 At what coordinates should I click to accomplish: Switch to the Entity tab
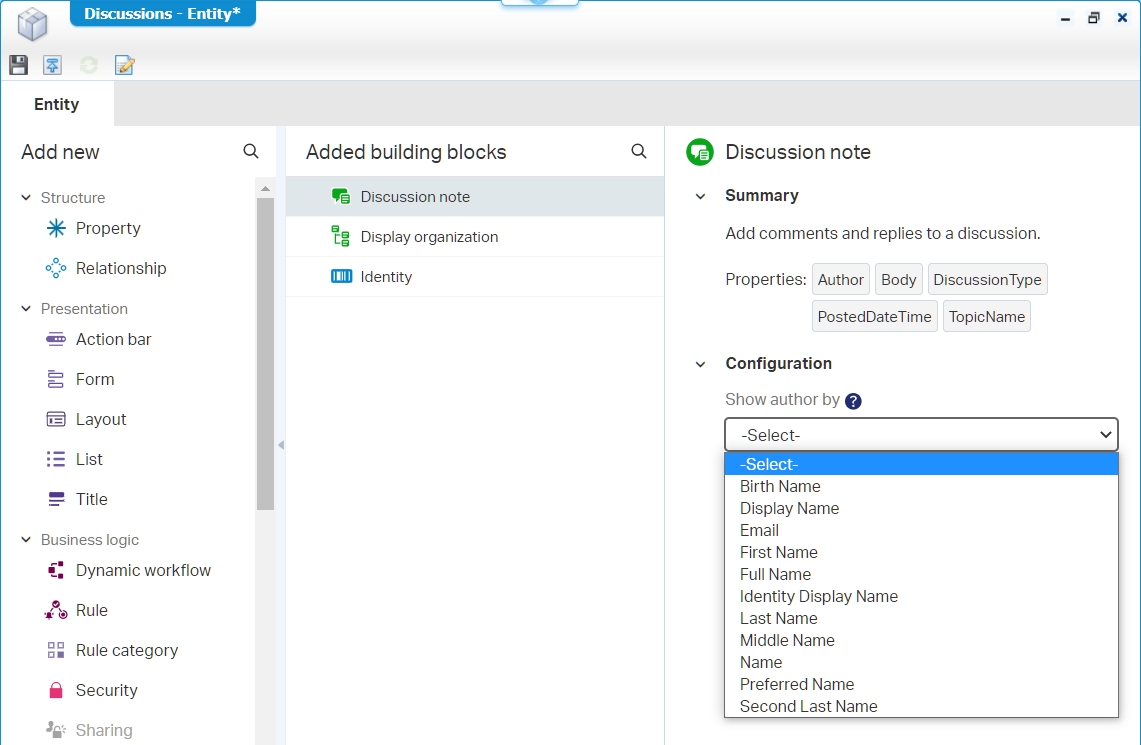(57, 104)
